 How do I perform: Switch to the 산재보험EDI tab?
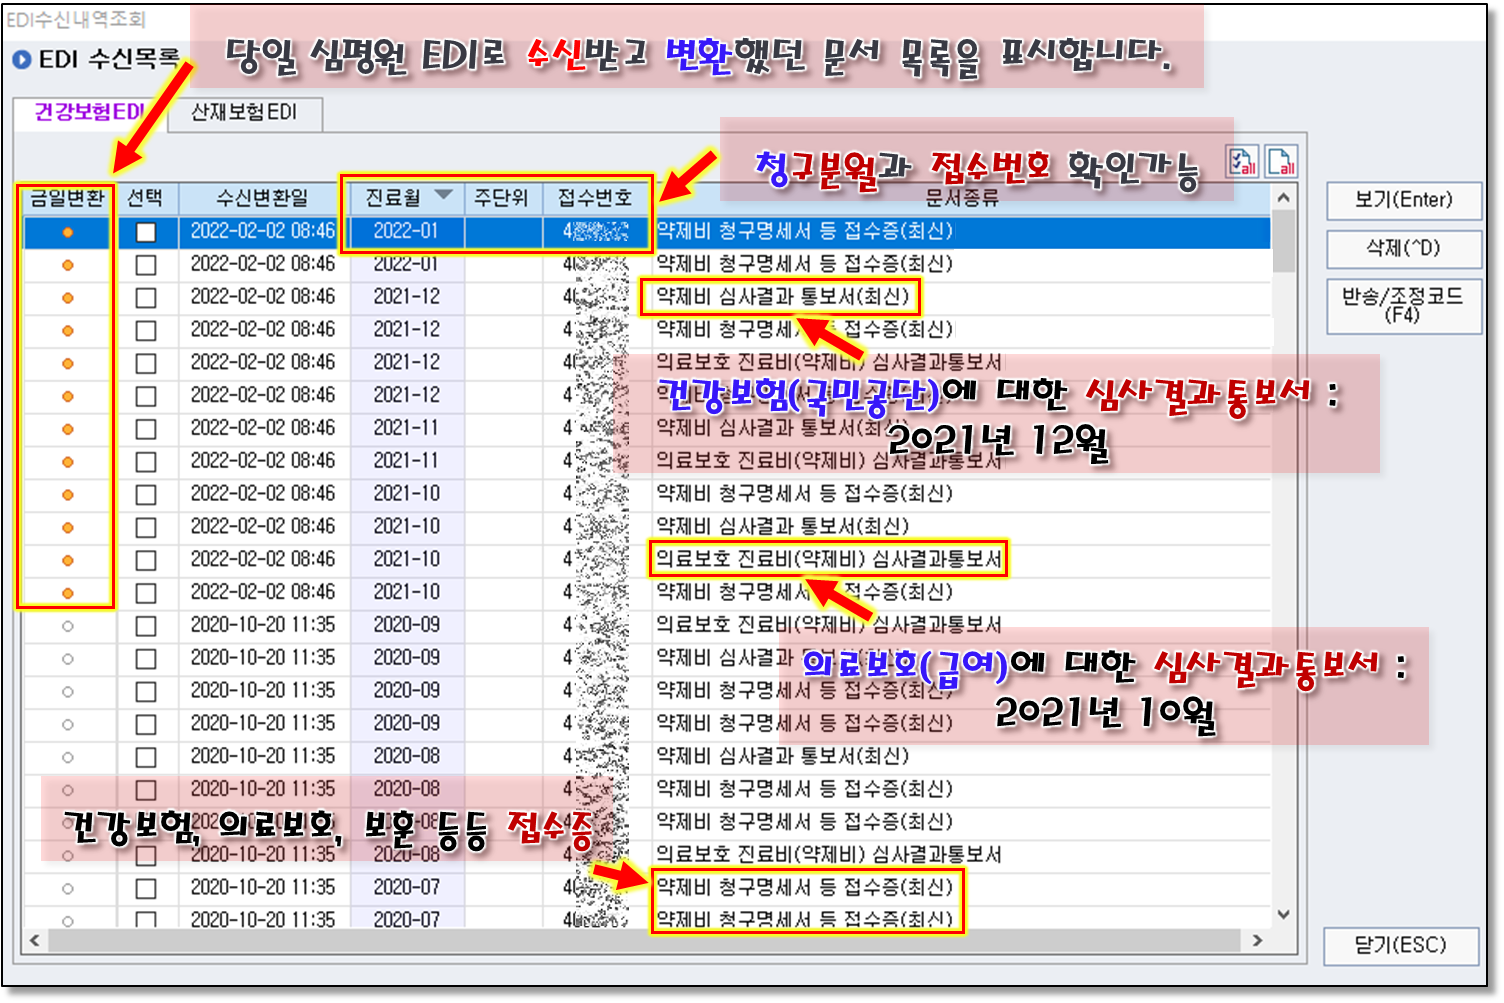pyautogui.click(x=244, y=113)
